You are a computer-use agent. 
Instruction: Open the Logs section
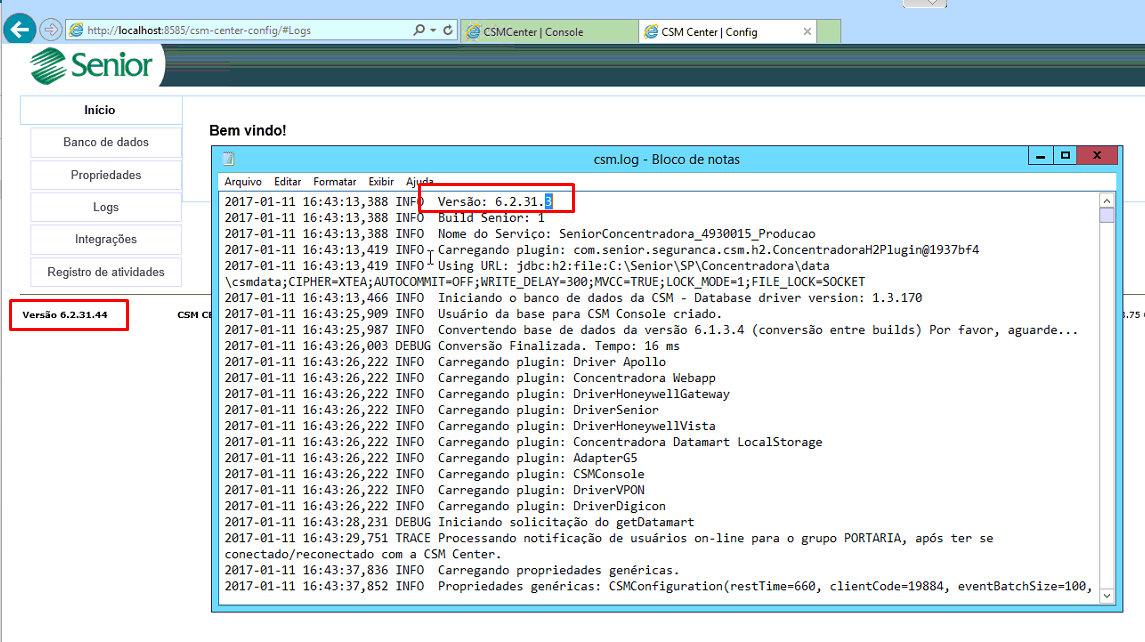click(106, 207)
